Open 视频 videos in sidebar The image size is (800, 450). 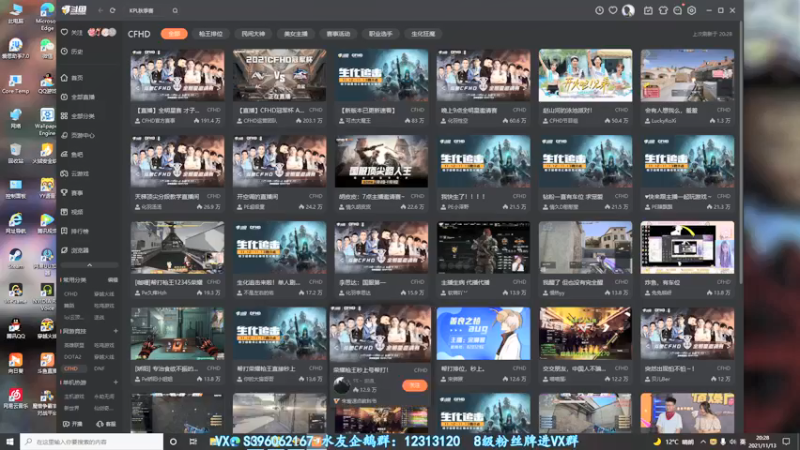click(x=72, y=212)
